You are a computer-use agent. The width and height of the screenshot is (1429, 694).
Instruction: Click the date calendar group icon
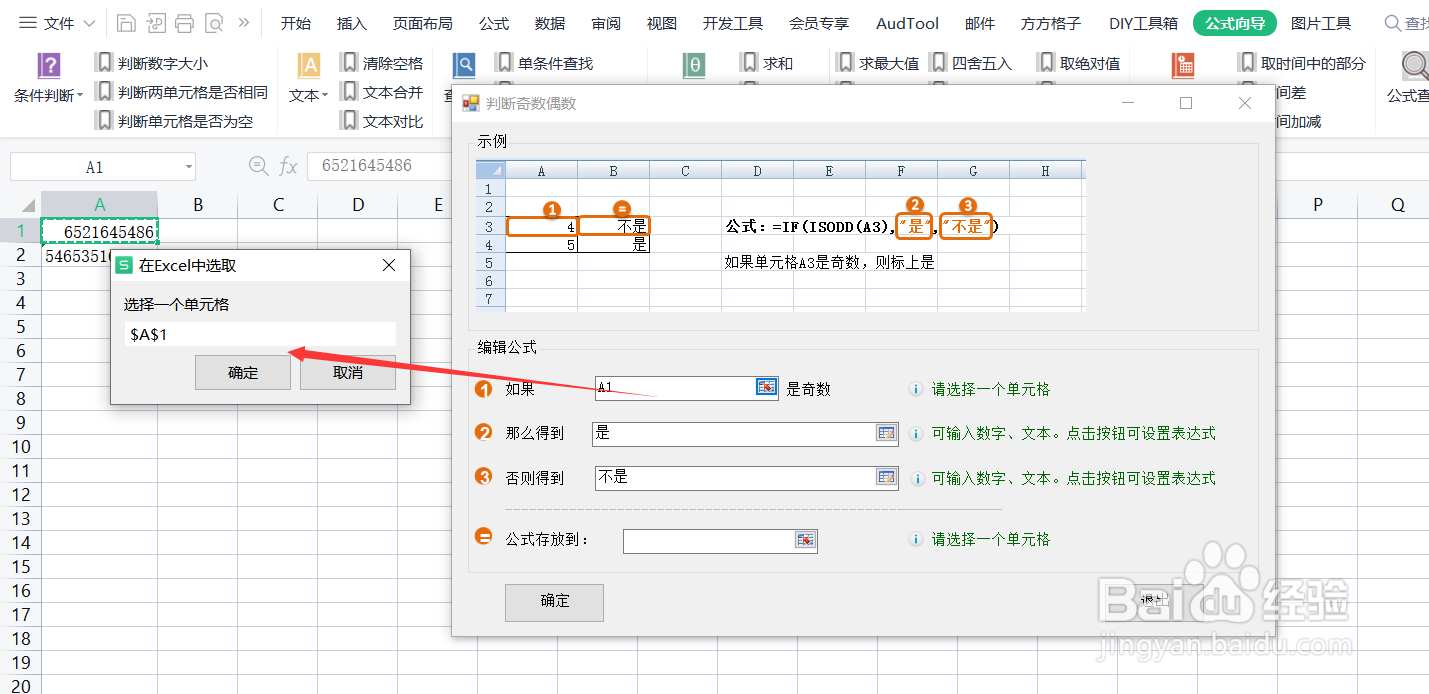click(1183, 66)
